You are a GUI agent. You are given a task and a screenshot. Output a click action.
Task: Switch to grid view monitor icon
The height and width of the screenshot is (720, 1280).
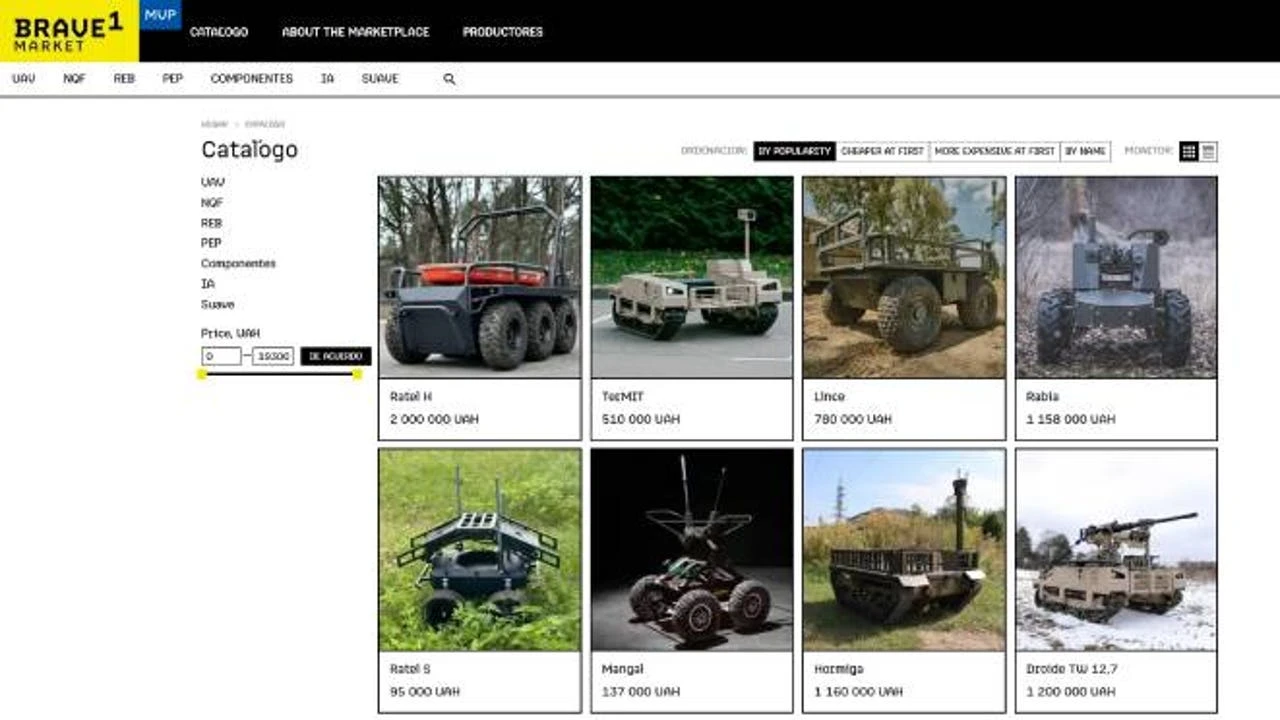click(1188, 152)
